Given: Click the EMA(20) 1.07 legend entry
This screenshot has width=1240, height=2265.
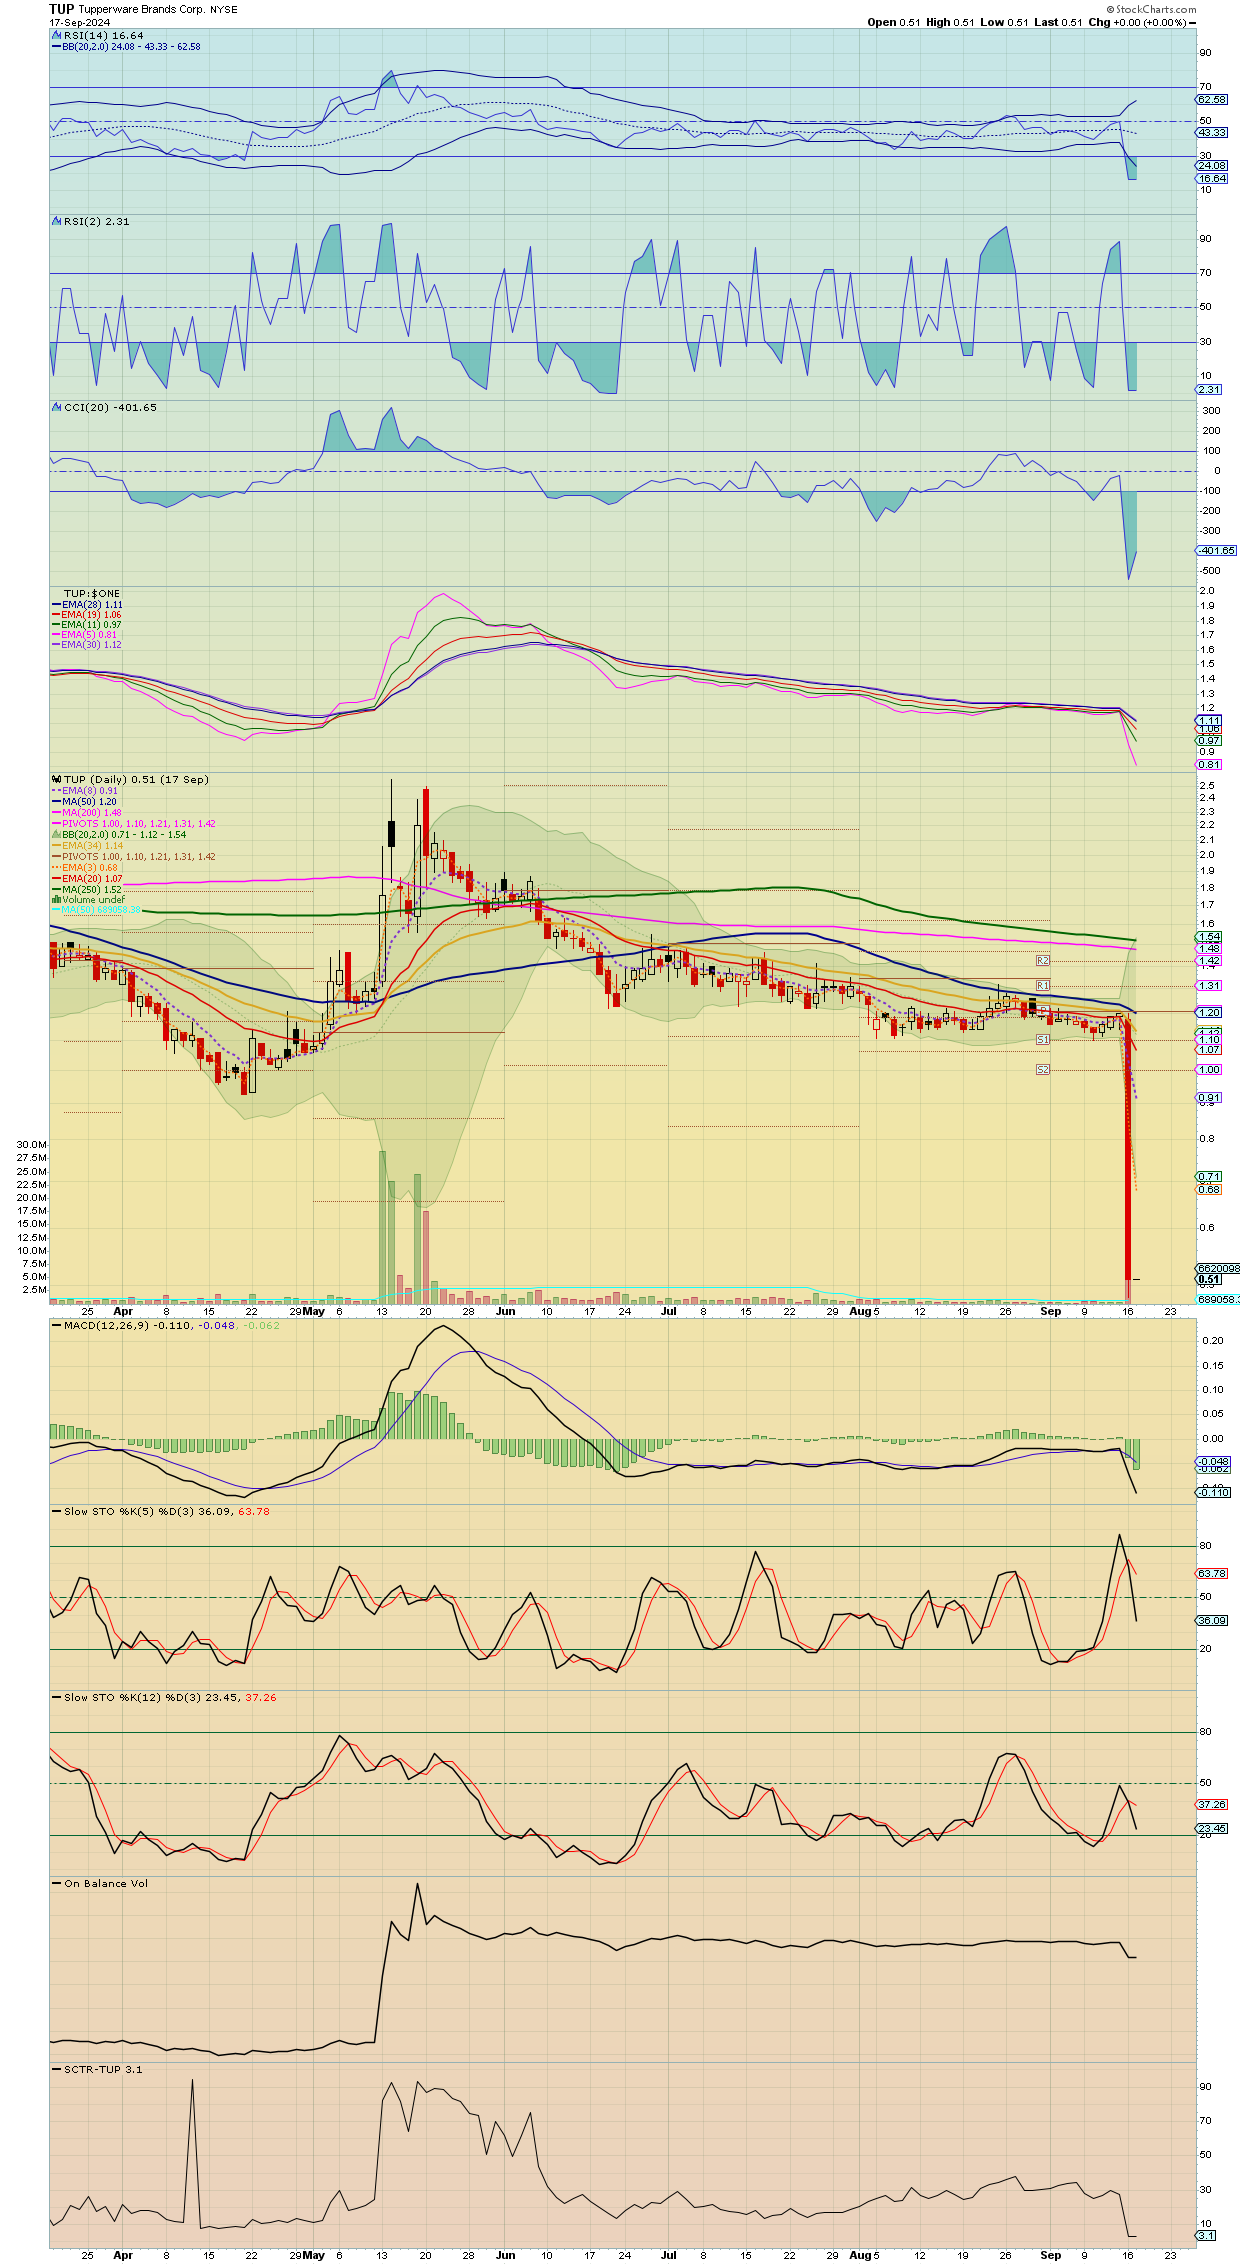Looking at the screenshot, I should [x=87, y=878].
